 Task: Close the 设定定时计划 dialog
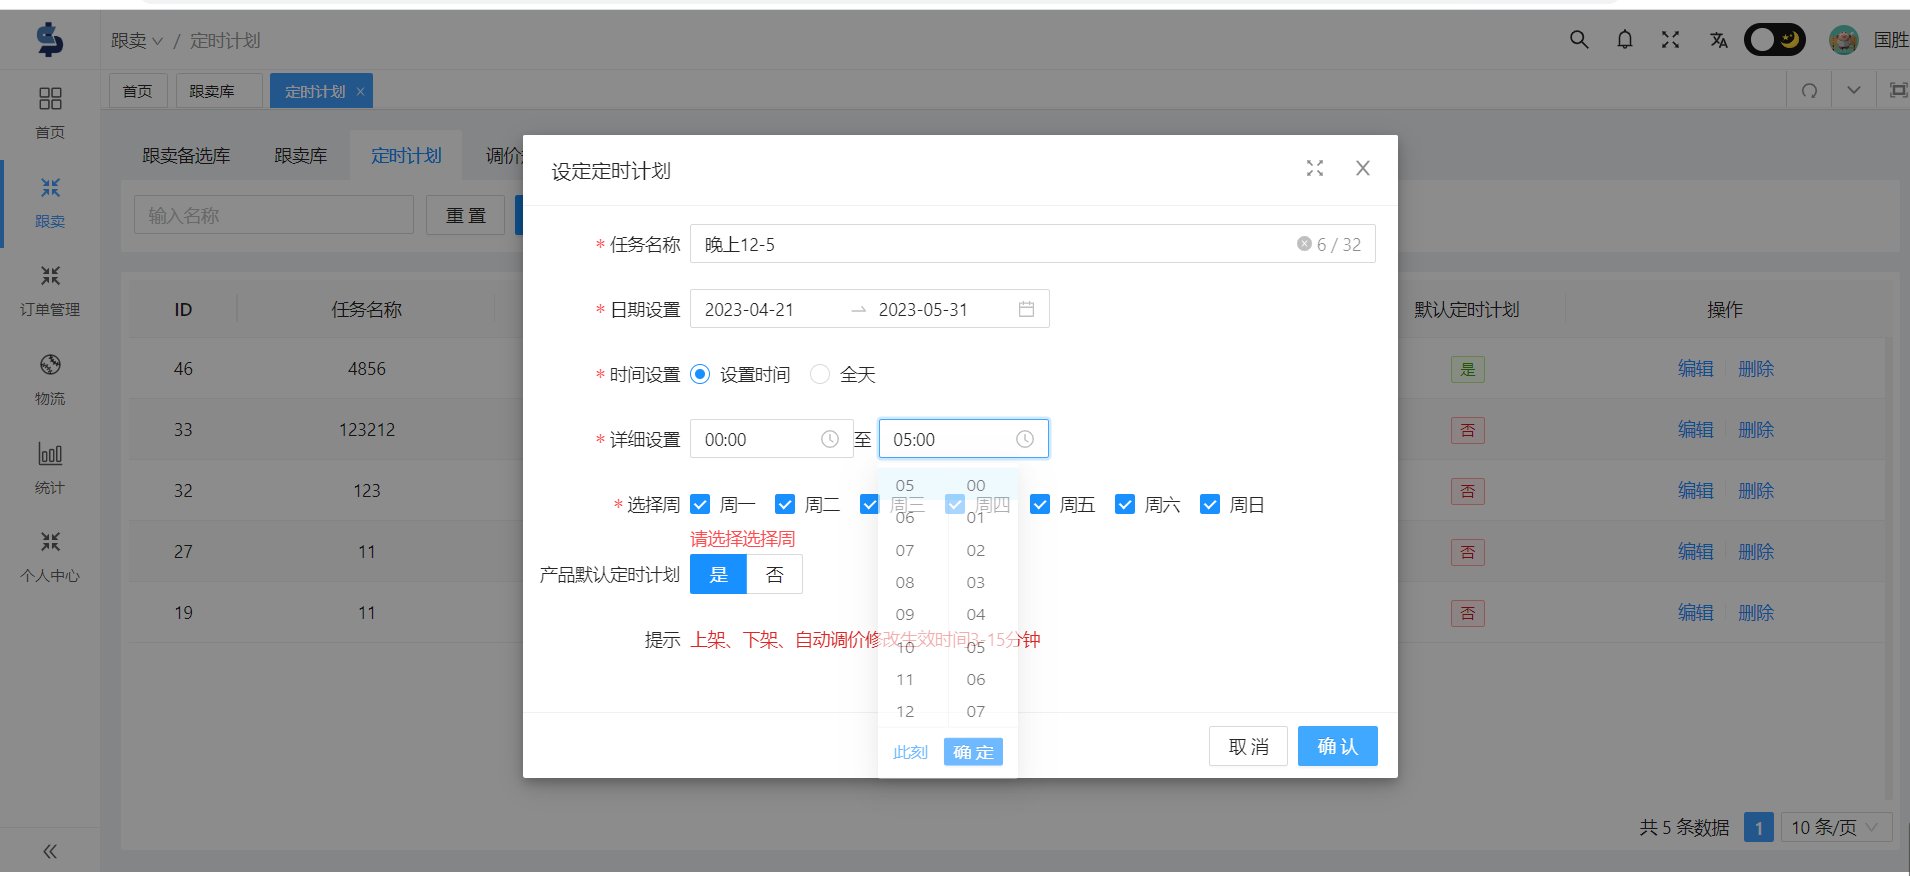tap(1363, 168)
